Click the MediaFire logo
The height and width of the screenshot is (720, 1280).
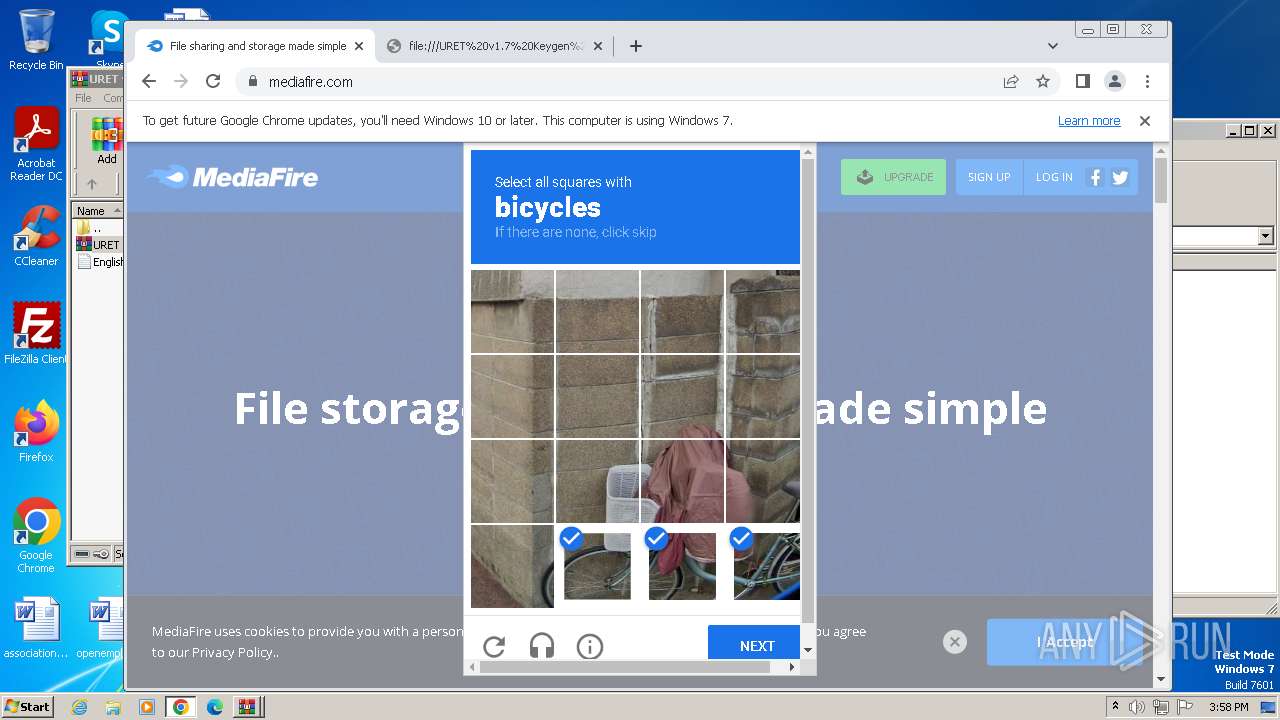click(x=232, y=177)
